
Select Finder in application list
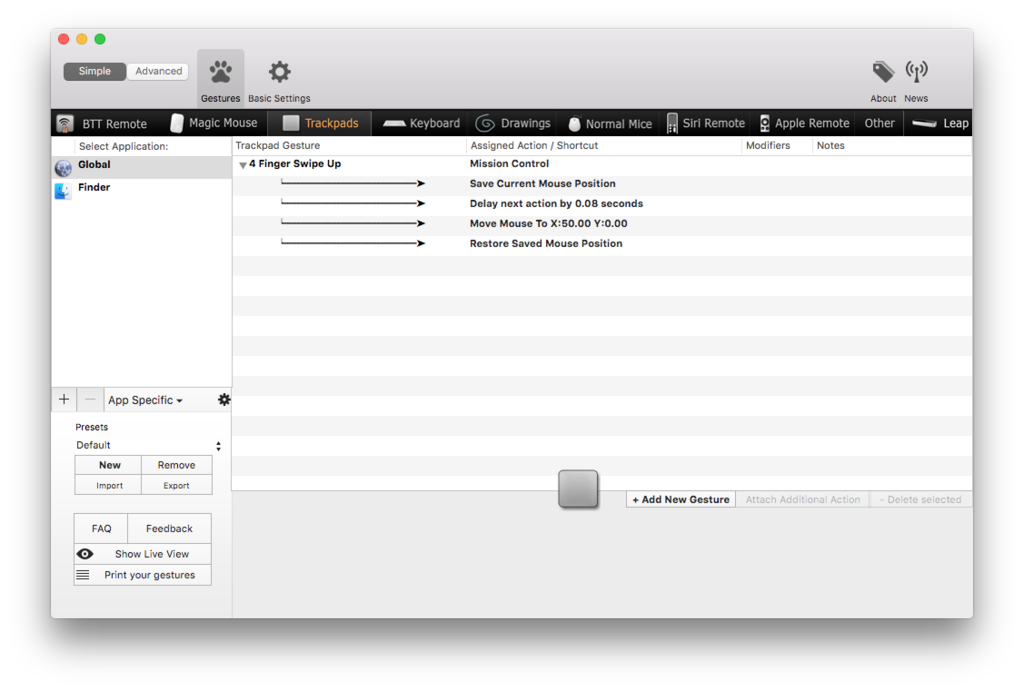pyautogui.click(x=142, y=189)
